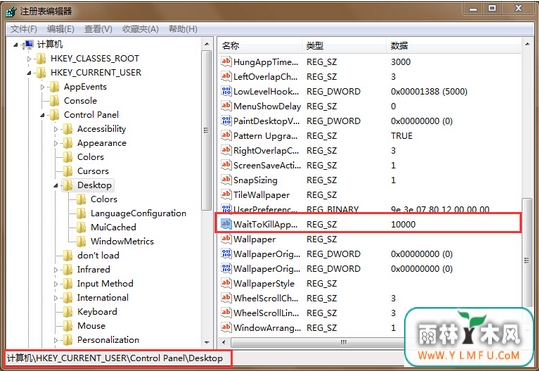Click the tree pane scroll down arrow
This screenshot has width=539, height=372.
[207, 342]
